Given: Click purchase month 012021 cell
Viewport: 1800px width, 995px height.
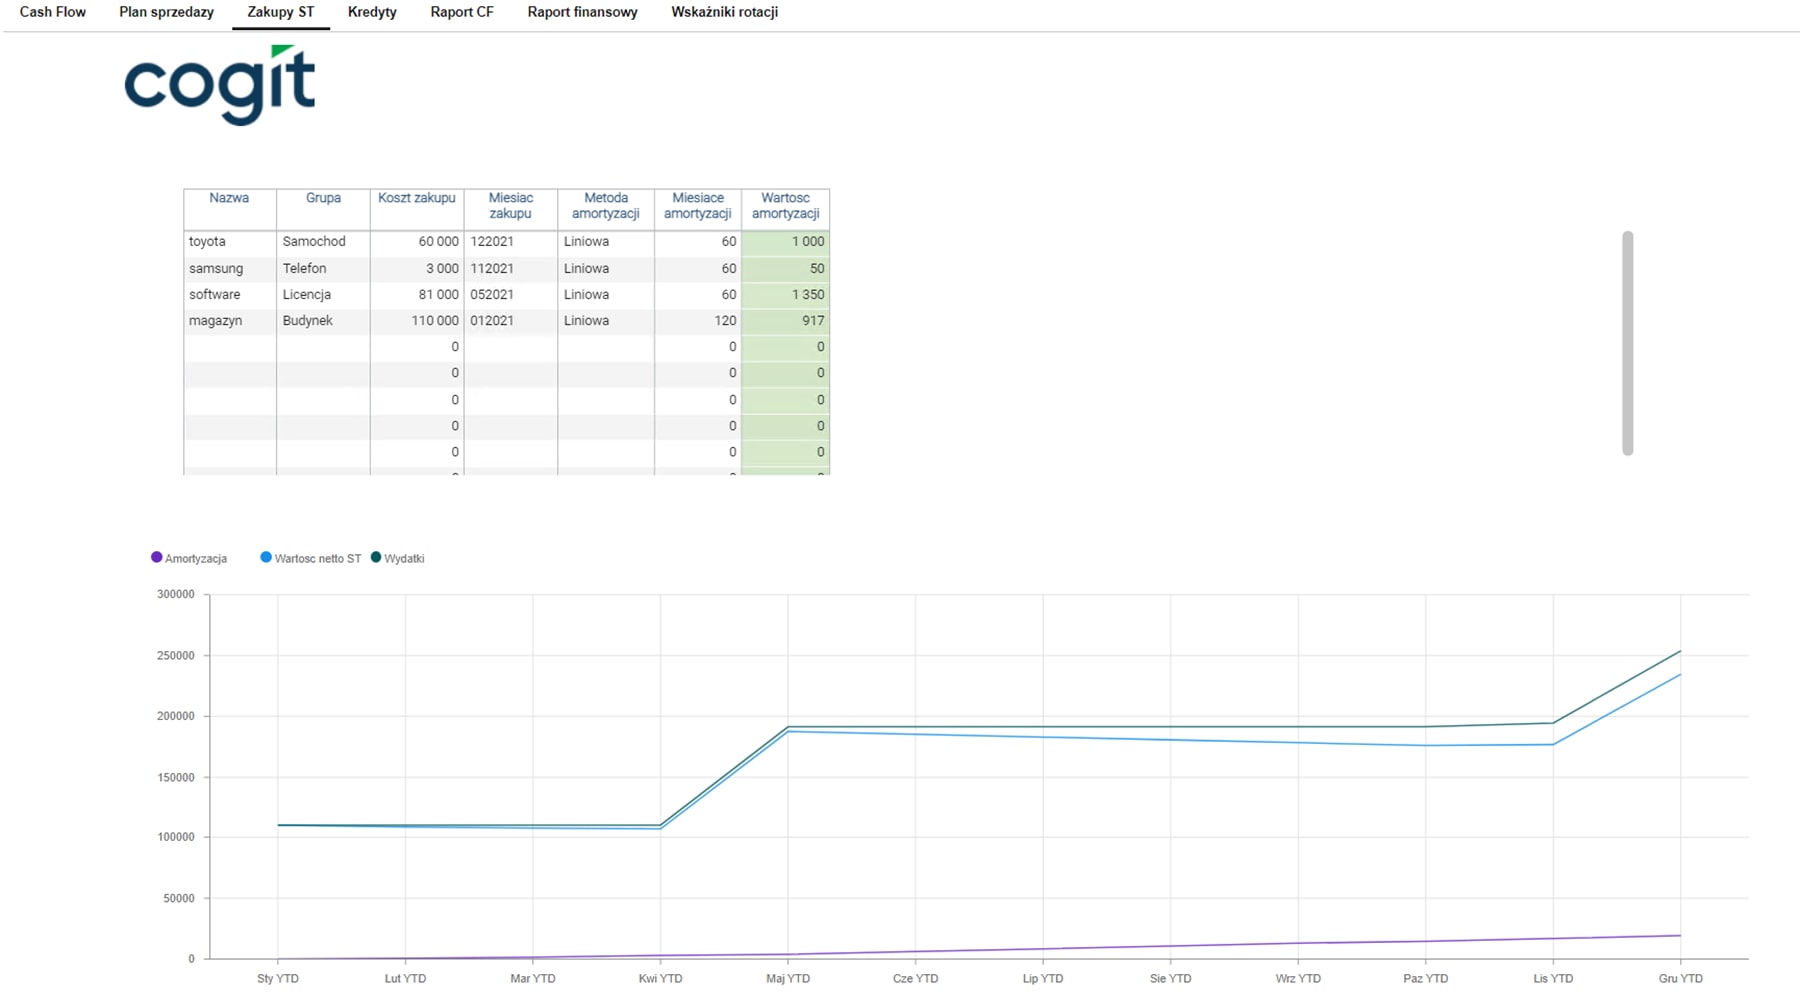Looking at the screenshot, I should [x=511, y=320].
